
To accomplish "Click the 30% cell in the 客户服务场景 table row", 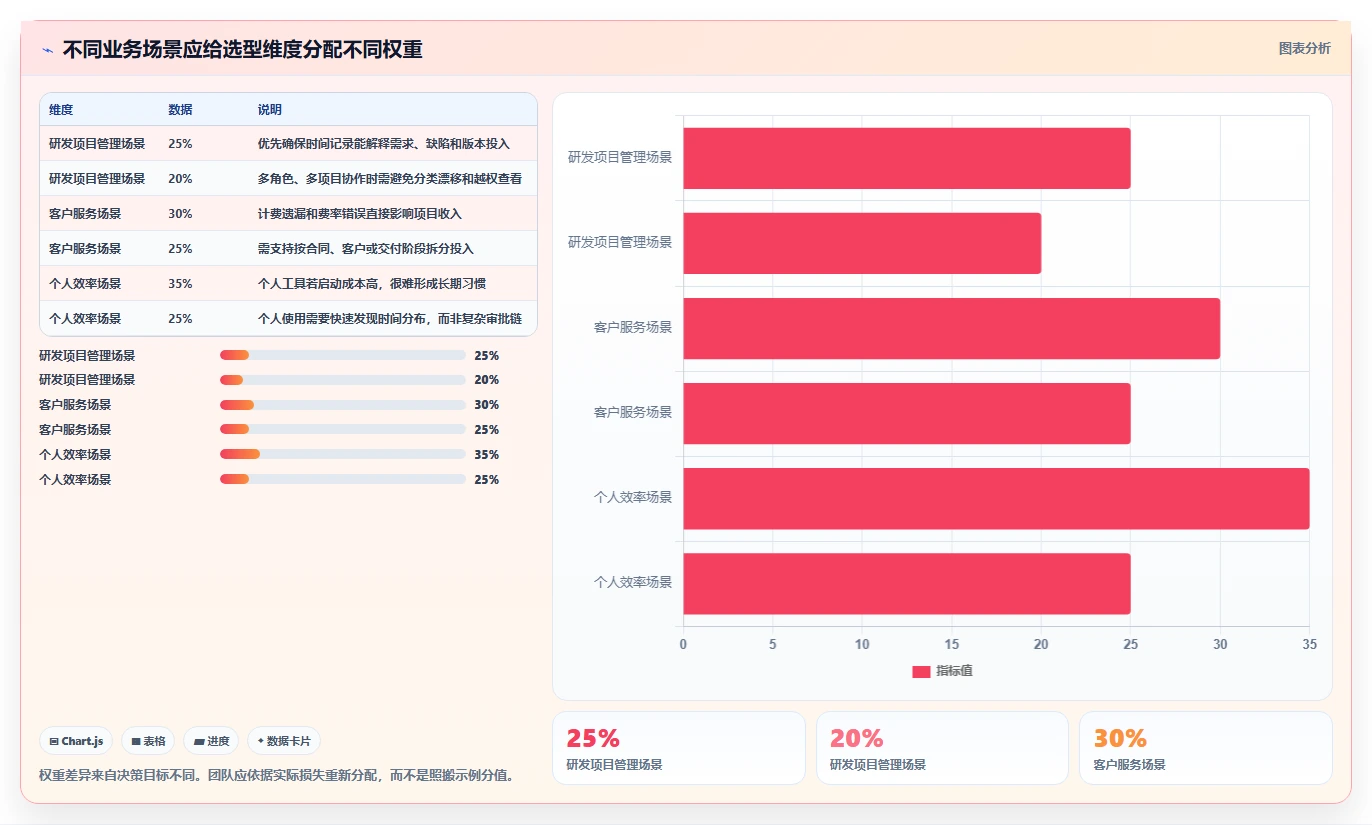I will pyautogui.click(x=180, y=214).
